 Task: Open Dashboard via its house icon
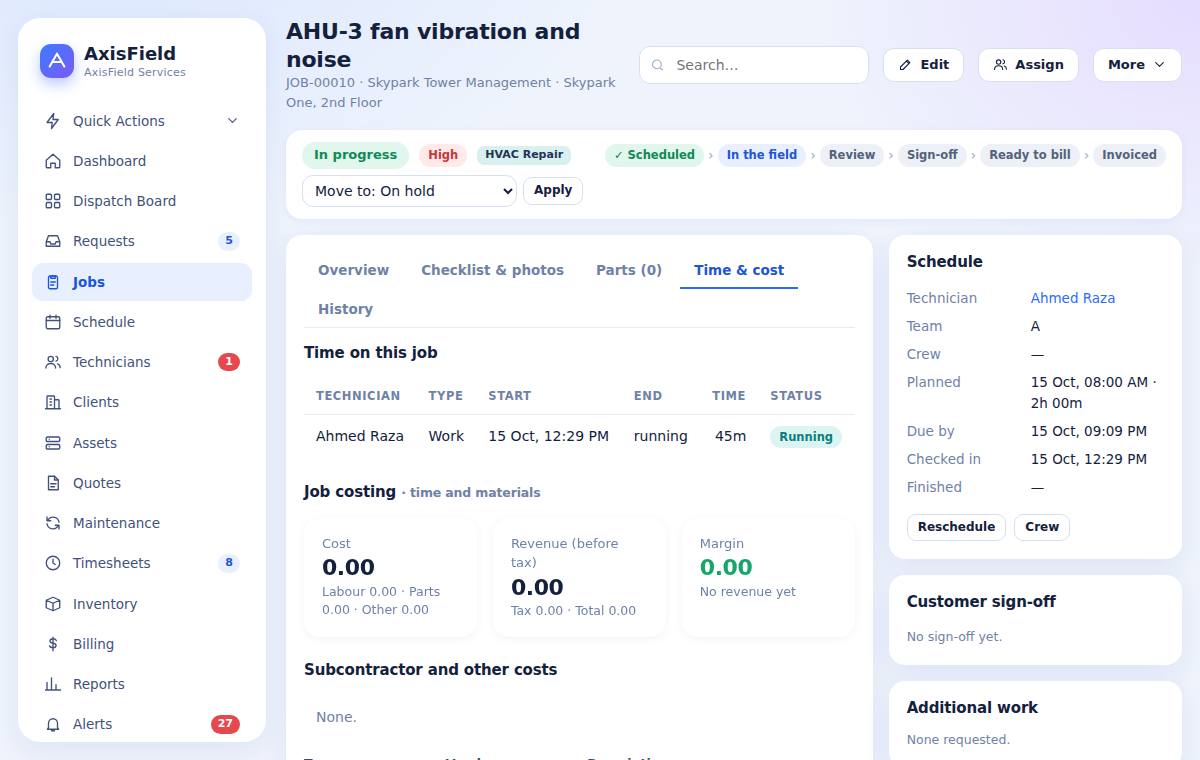point(53,161)
